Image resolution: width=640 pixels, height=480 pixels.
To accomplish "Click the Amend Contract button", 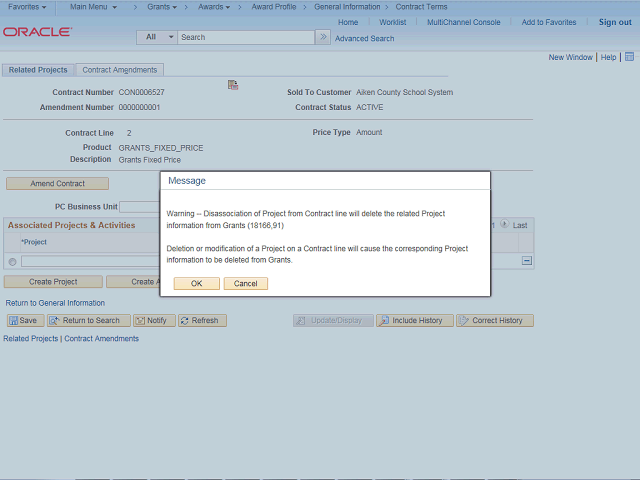I will 58,184.
